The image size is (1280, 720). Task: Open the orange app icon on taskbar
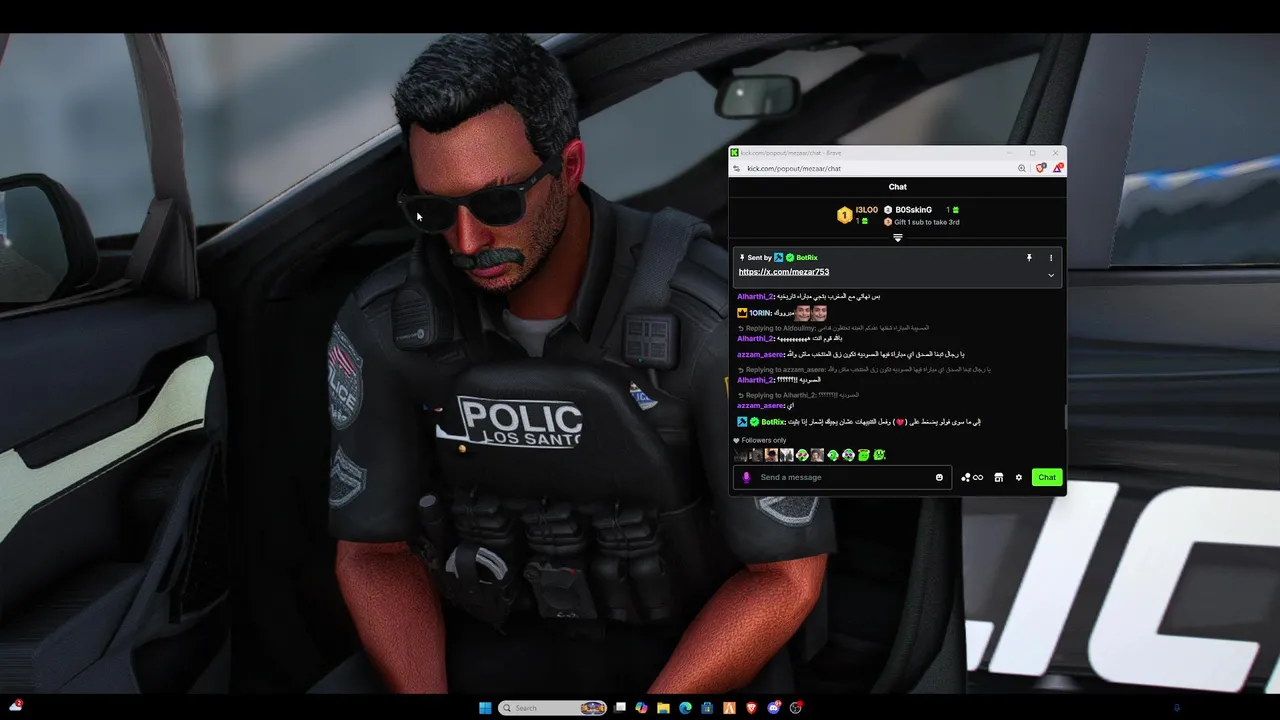729,708
